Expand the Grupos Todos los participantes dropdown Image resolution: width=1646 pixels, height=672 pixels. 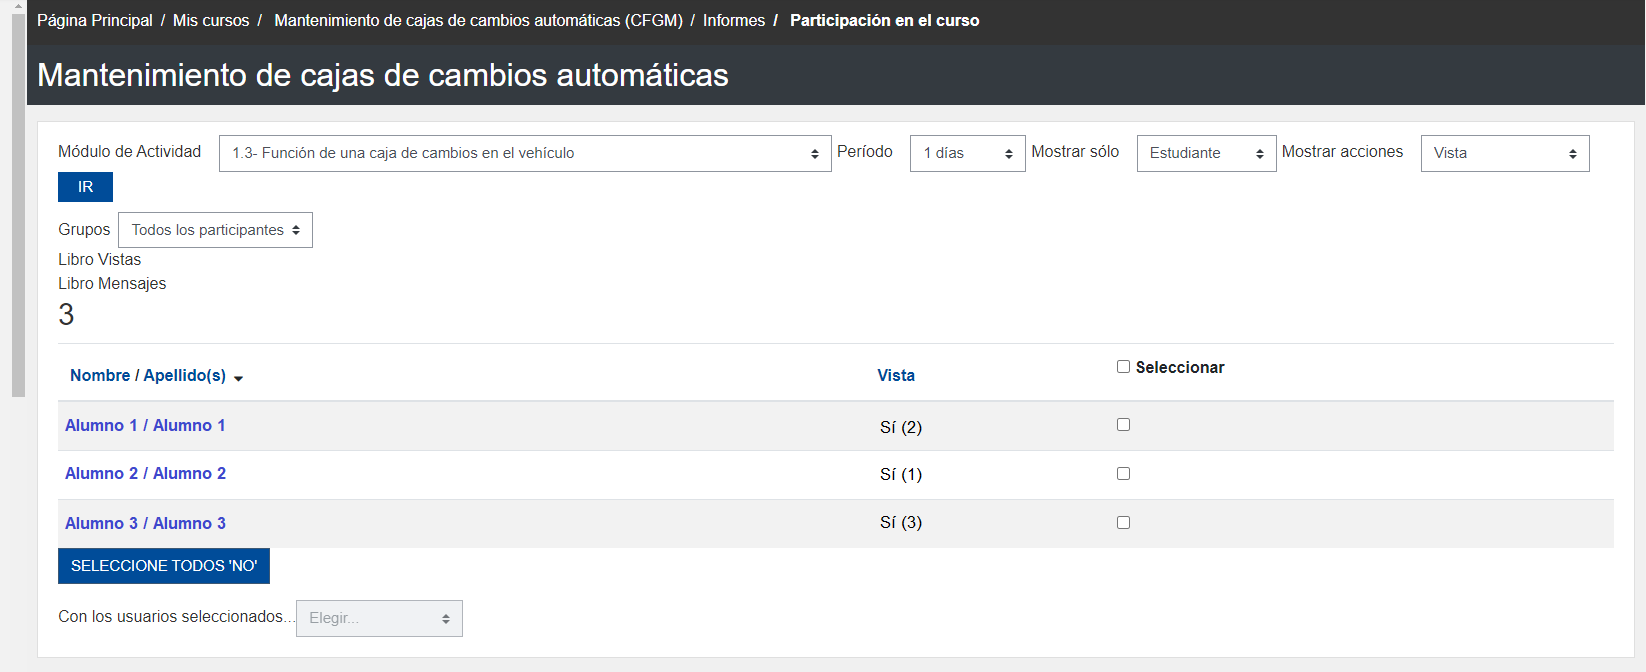215,230
